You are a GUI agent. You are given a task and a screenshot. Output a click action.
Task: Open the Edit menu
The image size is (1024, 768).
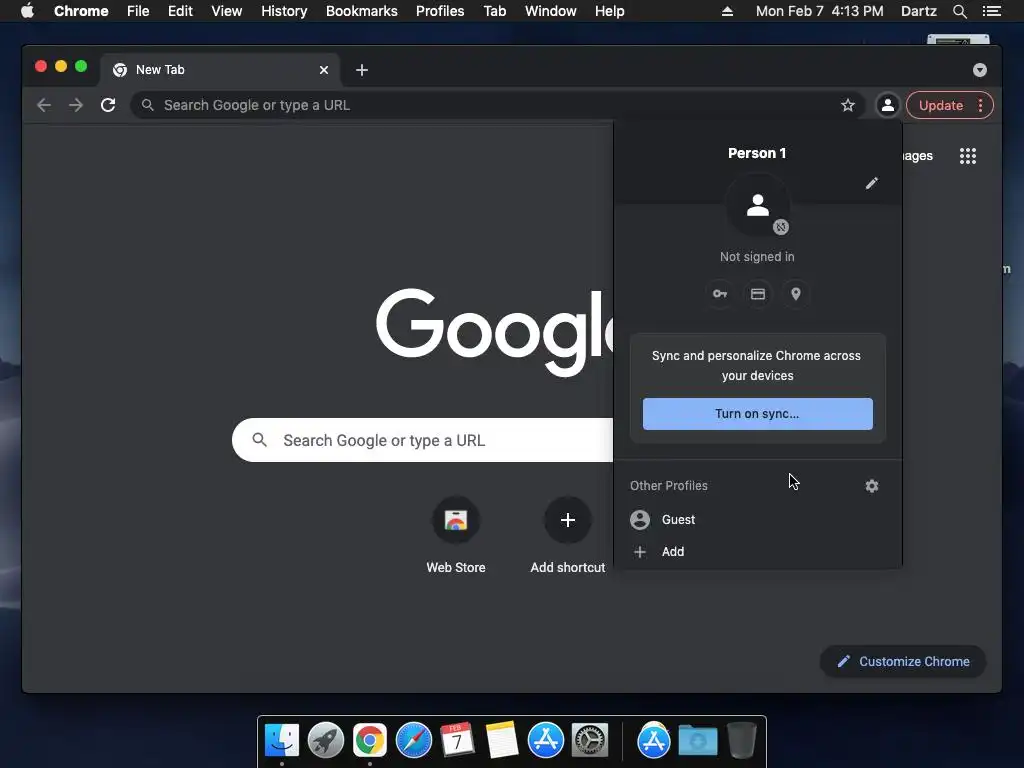[x=180, y=11]
